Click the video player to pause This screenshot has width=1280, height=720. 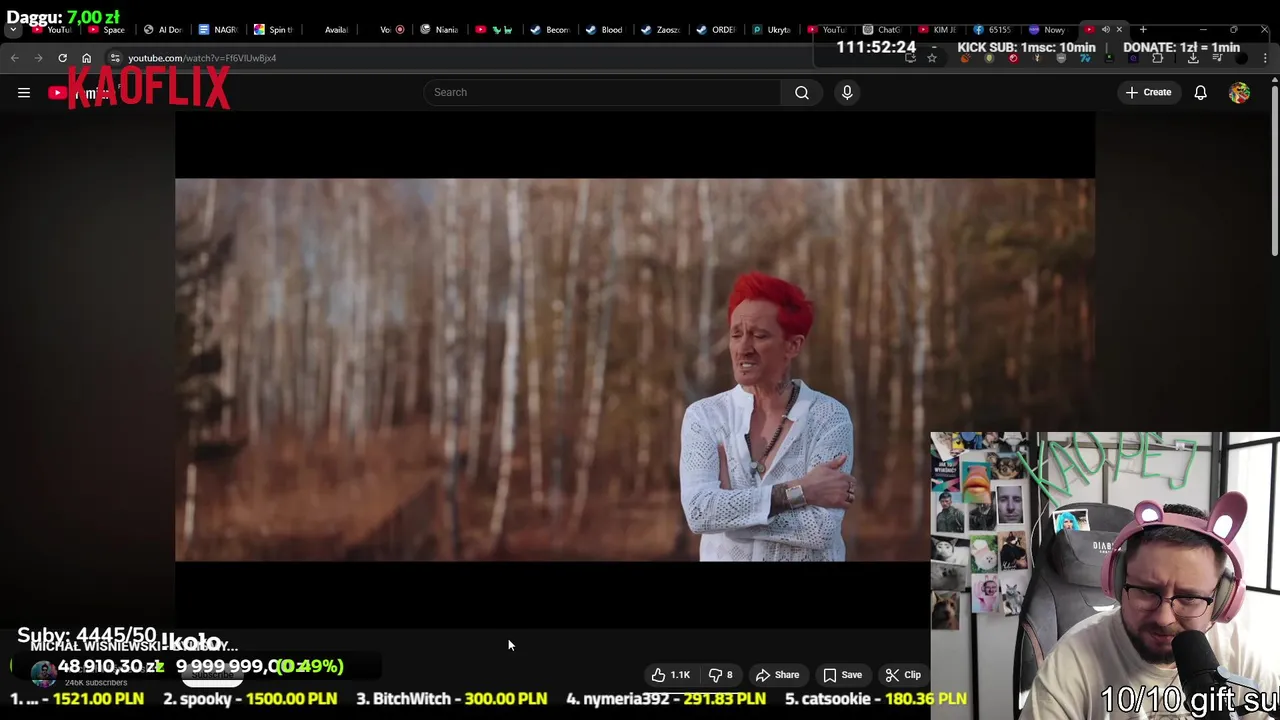635,370
